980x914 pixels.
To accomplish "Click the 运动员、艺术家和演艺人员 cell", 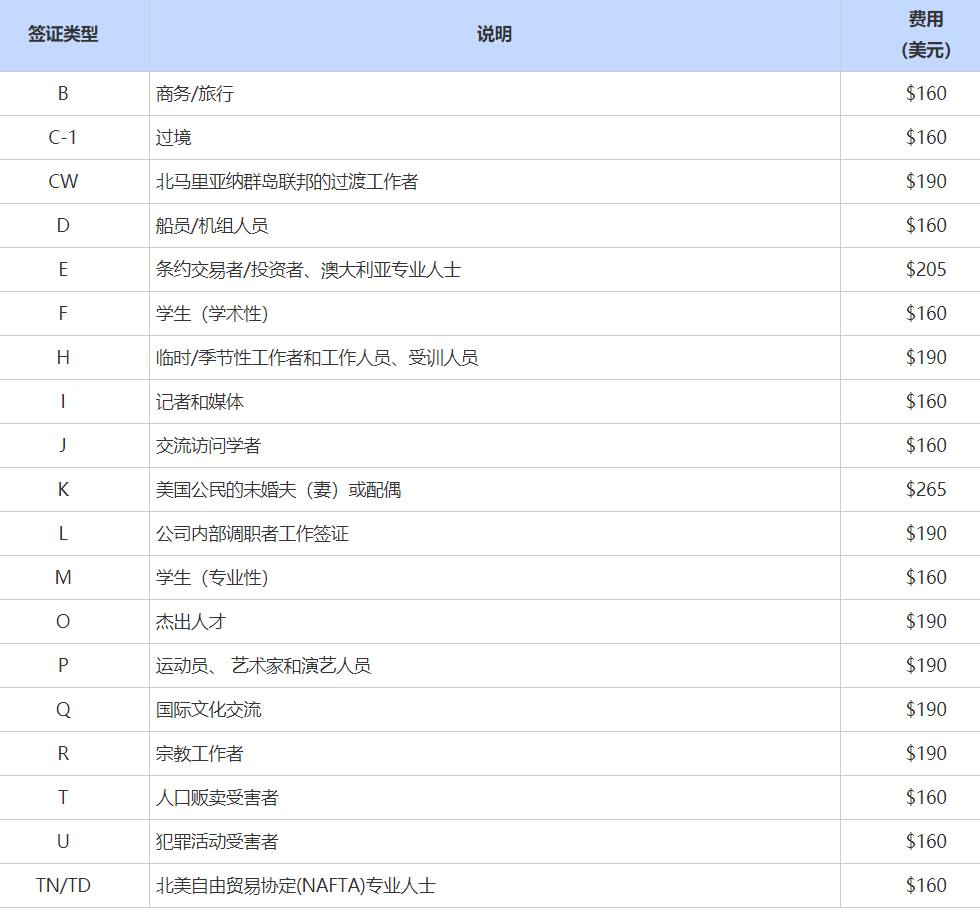I will pyautogui.click(x=263, y=666).
